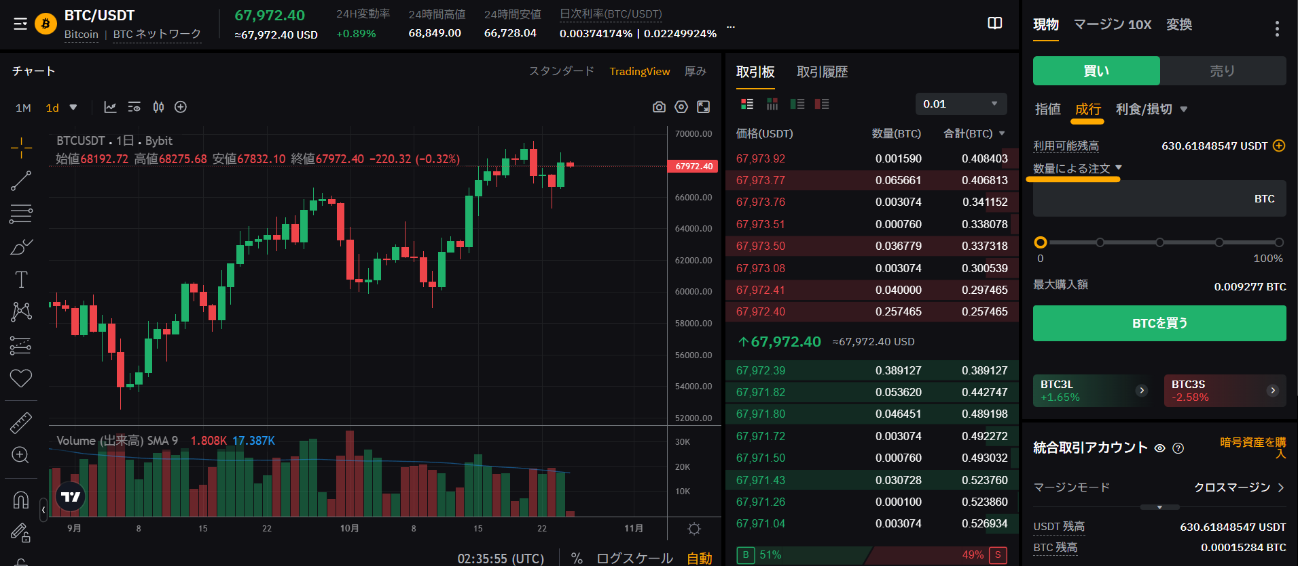
Task: Open the Spot (現物) tab
Action: [1046, 24]
